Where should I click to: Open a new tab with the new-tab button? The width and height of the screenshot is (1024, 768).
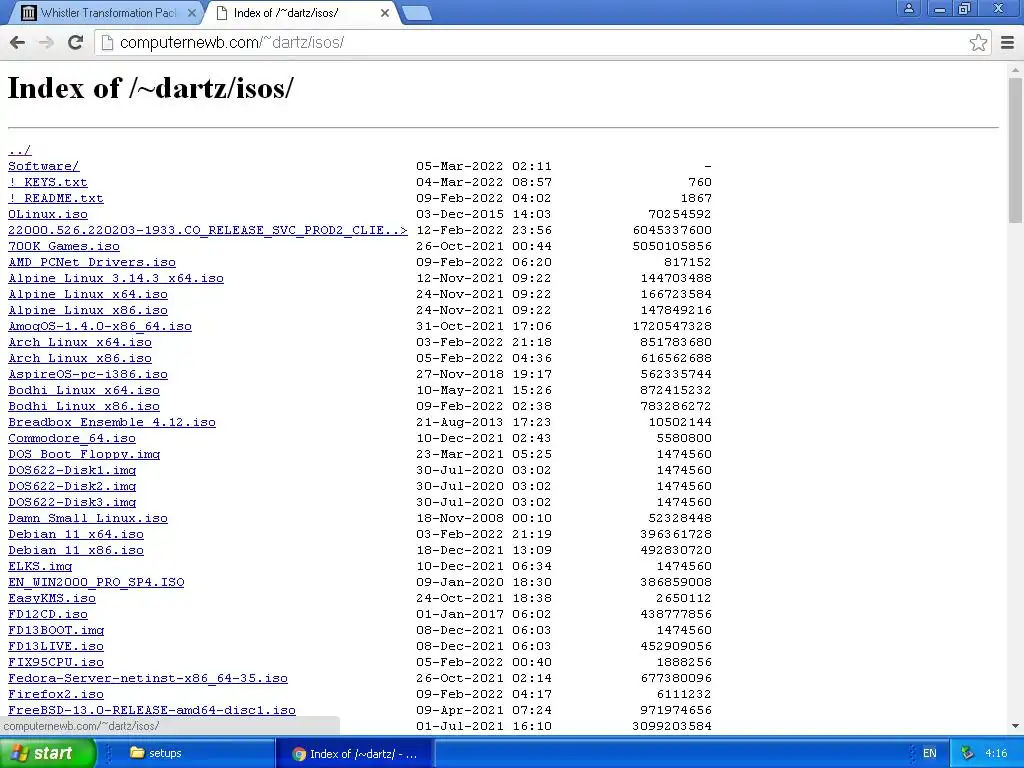pyautogui.click(x=416, y=13)
